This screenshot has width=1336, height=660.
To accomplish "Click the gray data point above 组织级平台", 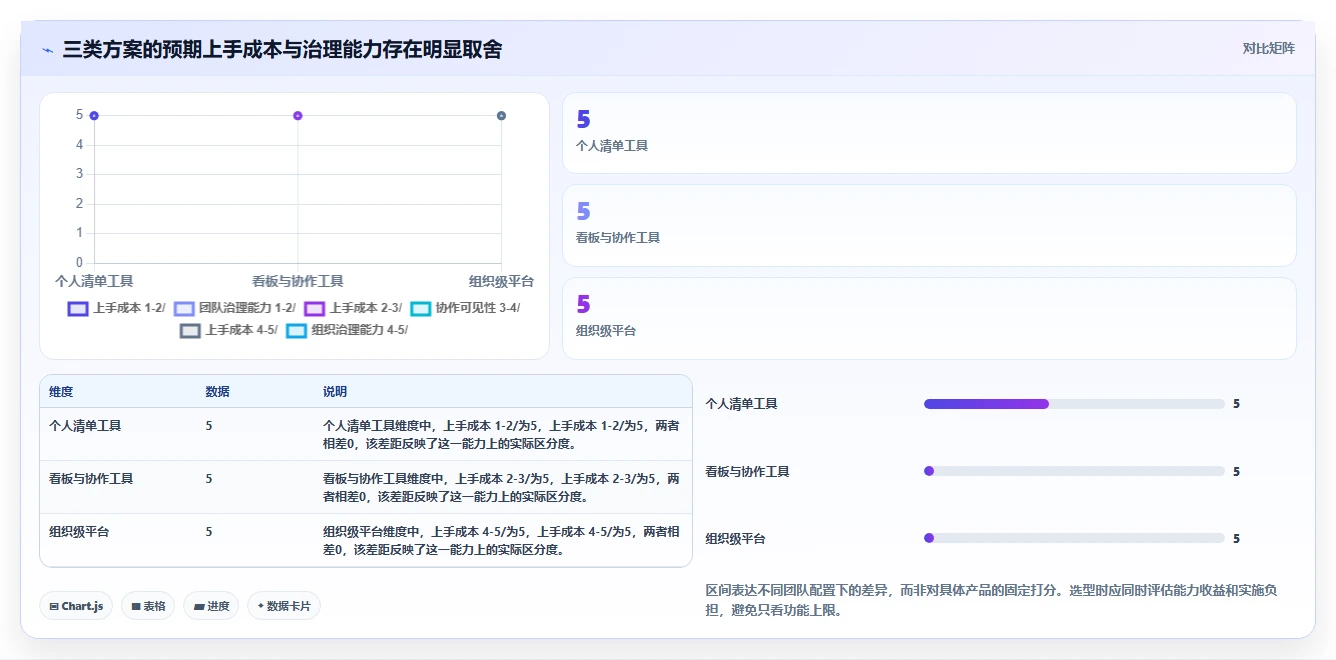I will point(501,116).
